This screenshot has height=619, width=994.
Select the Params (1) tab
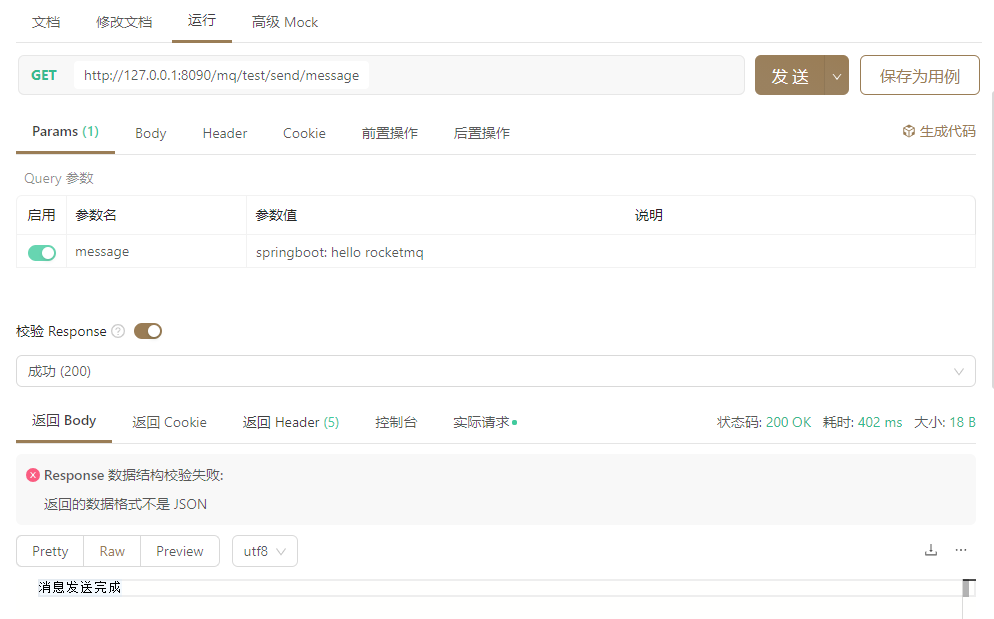pyautogui.click(x=65, y=132)
